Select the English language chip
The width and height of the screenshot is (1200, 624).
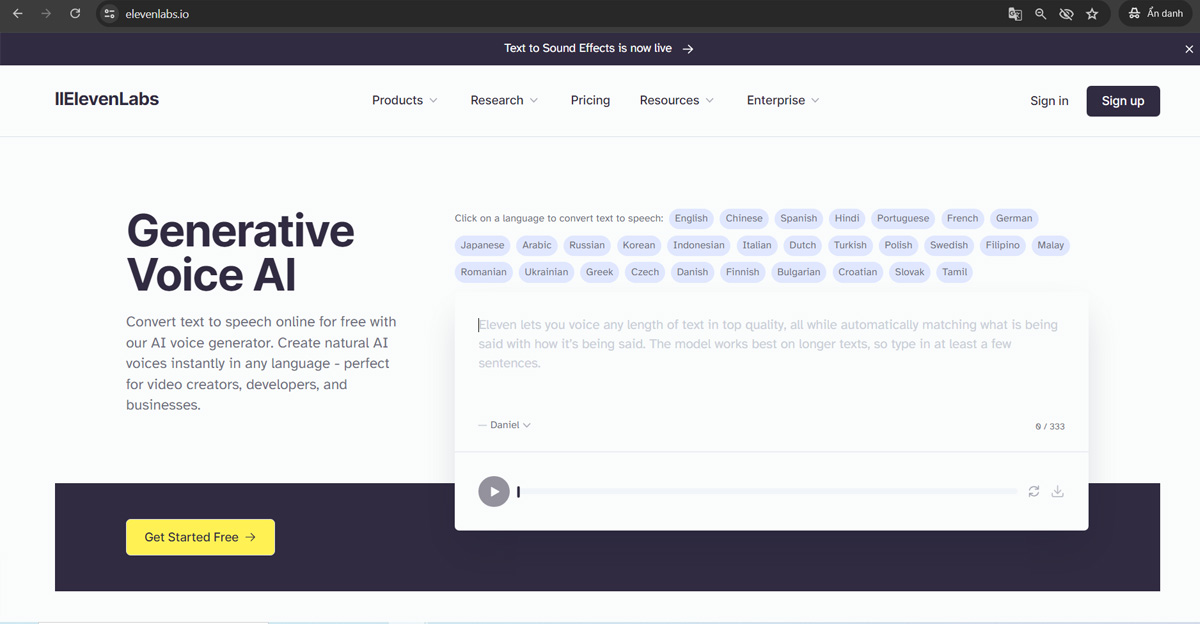coord(691,218)
